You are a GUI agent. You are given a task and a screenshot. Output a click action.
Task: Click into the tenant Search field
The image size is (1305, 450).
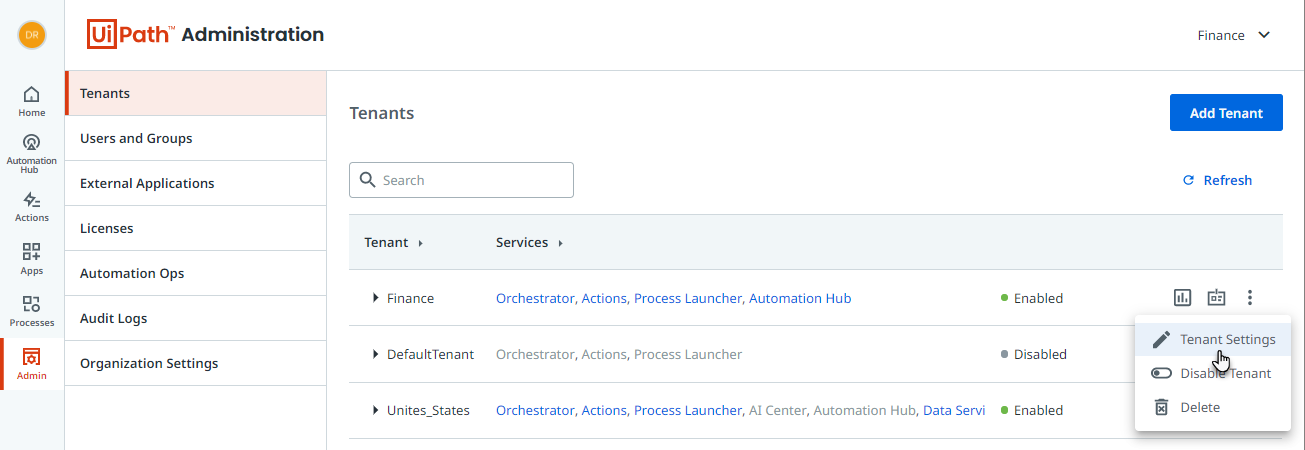(x=461, y=180)
